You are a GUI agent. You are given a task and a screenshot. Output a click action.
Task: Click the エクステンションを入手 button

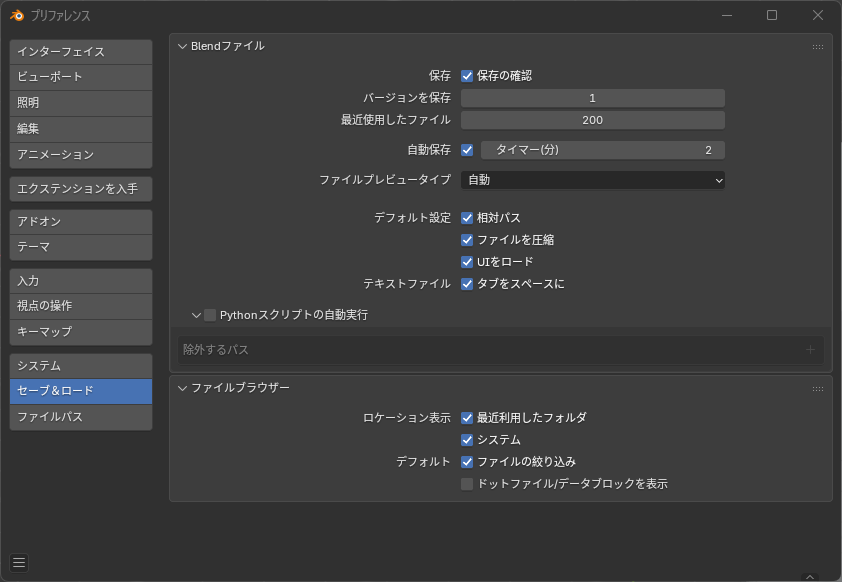point(81,189)
